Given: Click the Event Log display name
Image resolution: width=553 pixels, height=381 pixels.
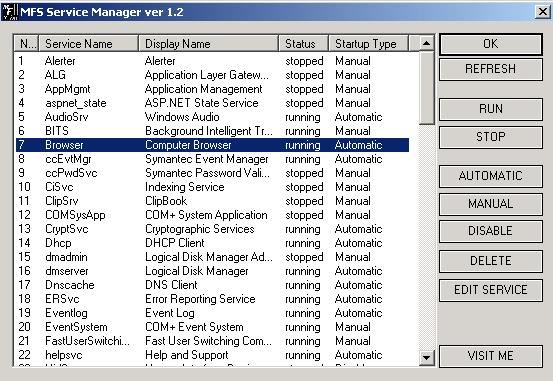Looking at the screenshot, I should coord(170,313).
